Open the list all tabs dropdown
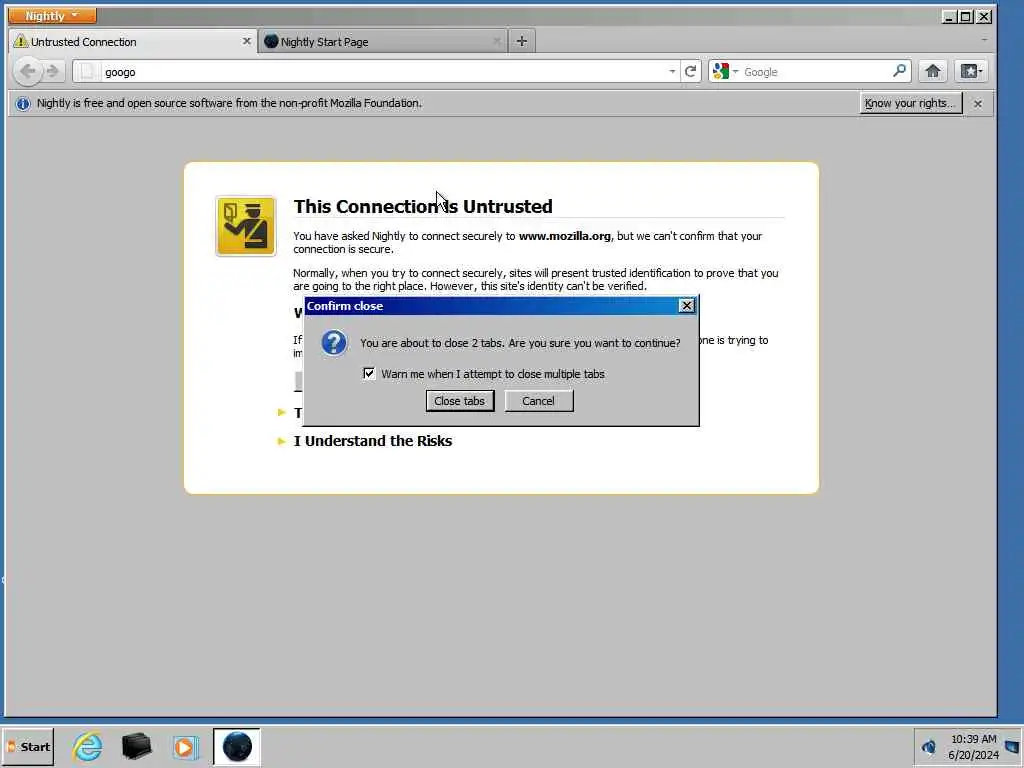The image size is (1024, 768). 984,40
